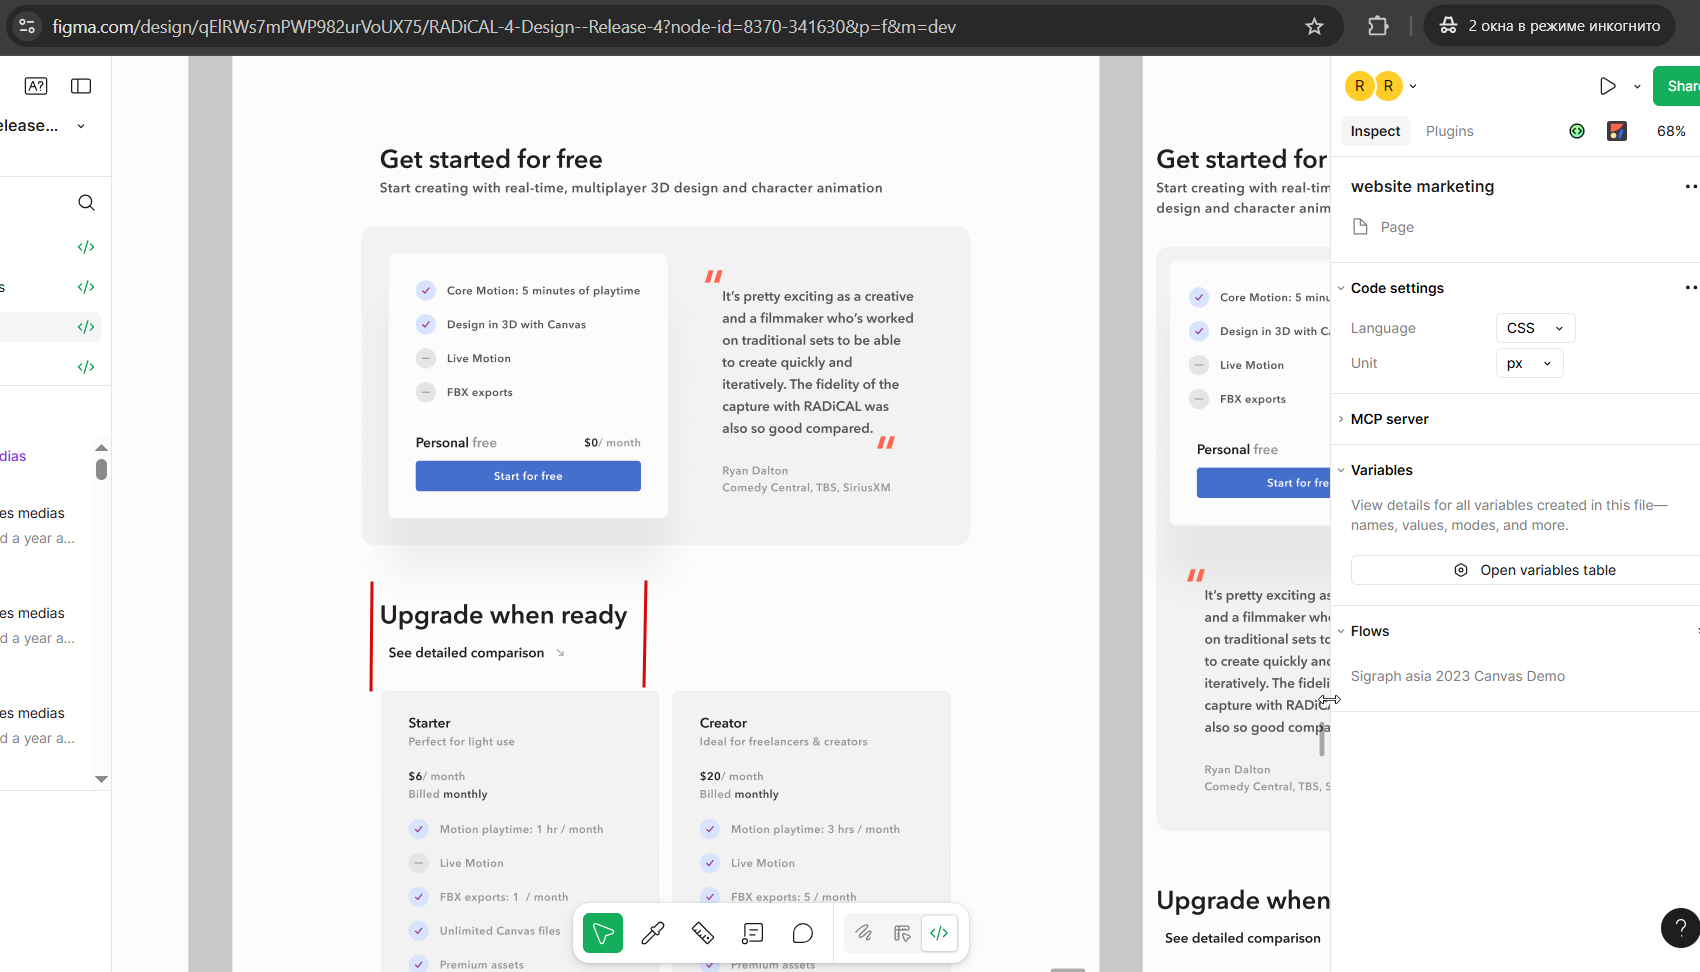This screenshot has width=1700, height=972.
Task: Open the help question mark button
Action: [1680, 927]
